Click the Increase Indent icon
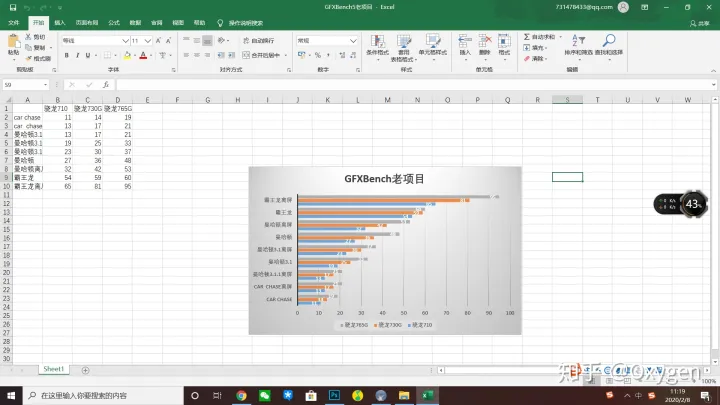The image size is (720, 405). (231, 55)
